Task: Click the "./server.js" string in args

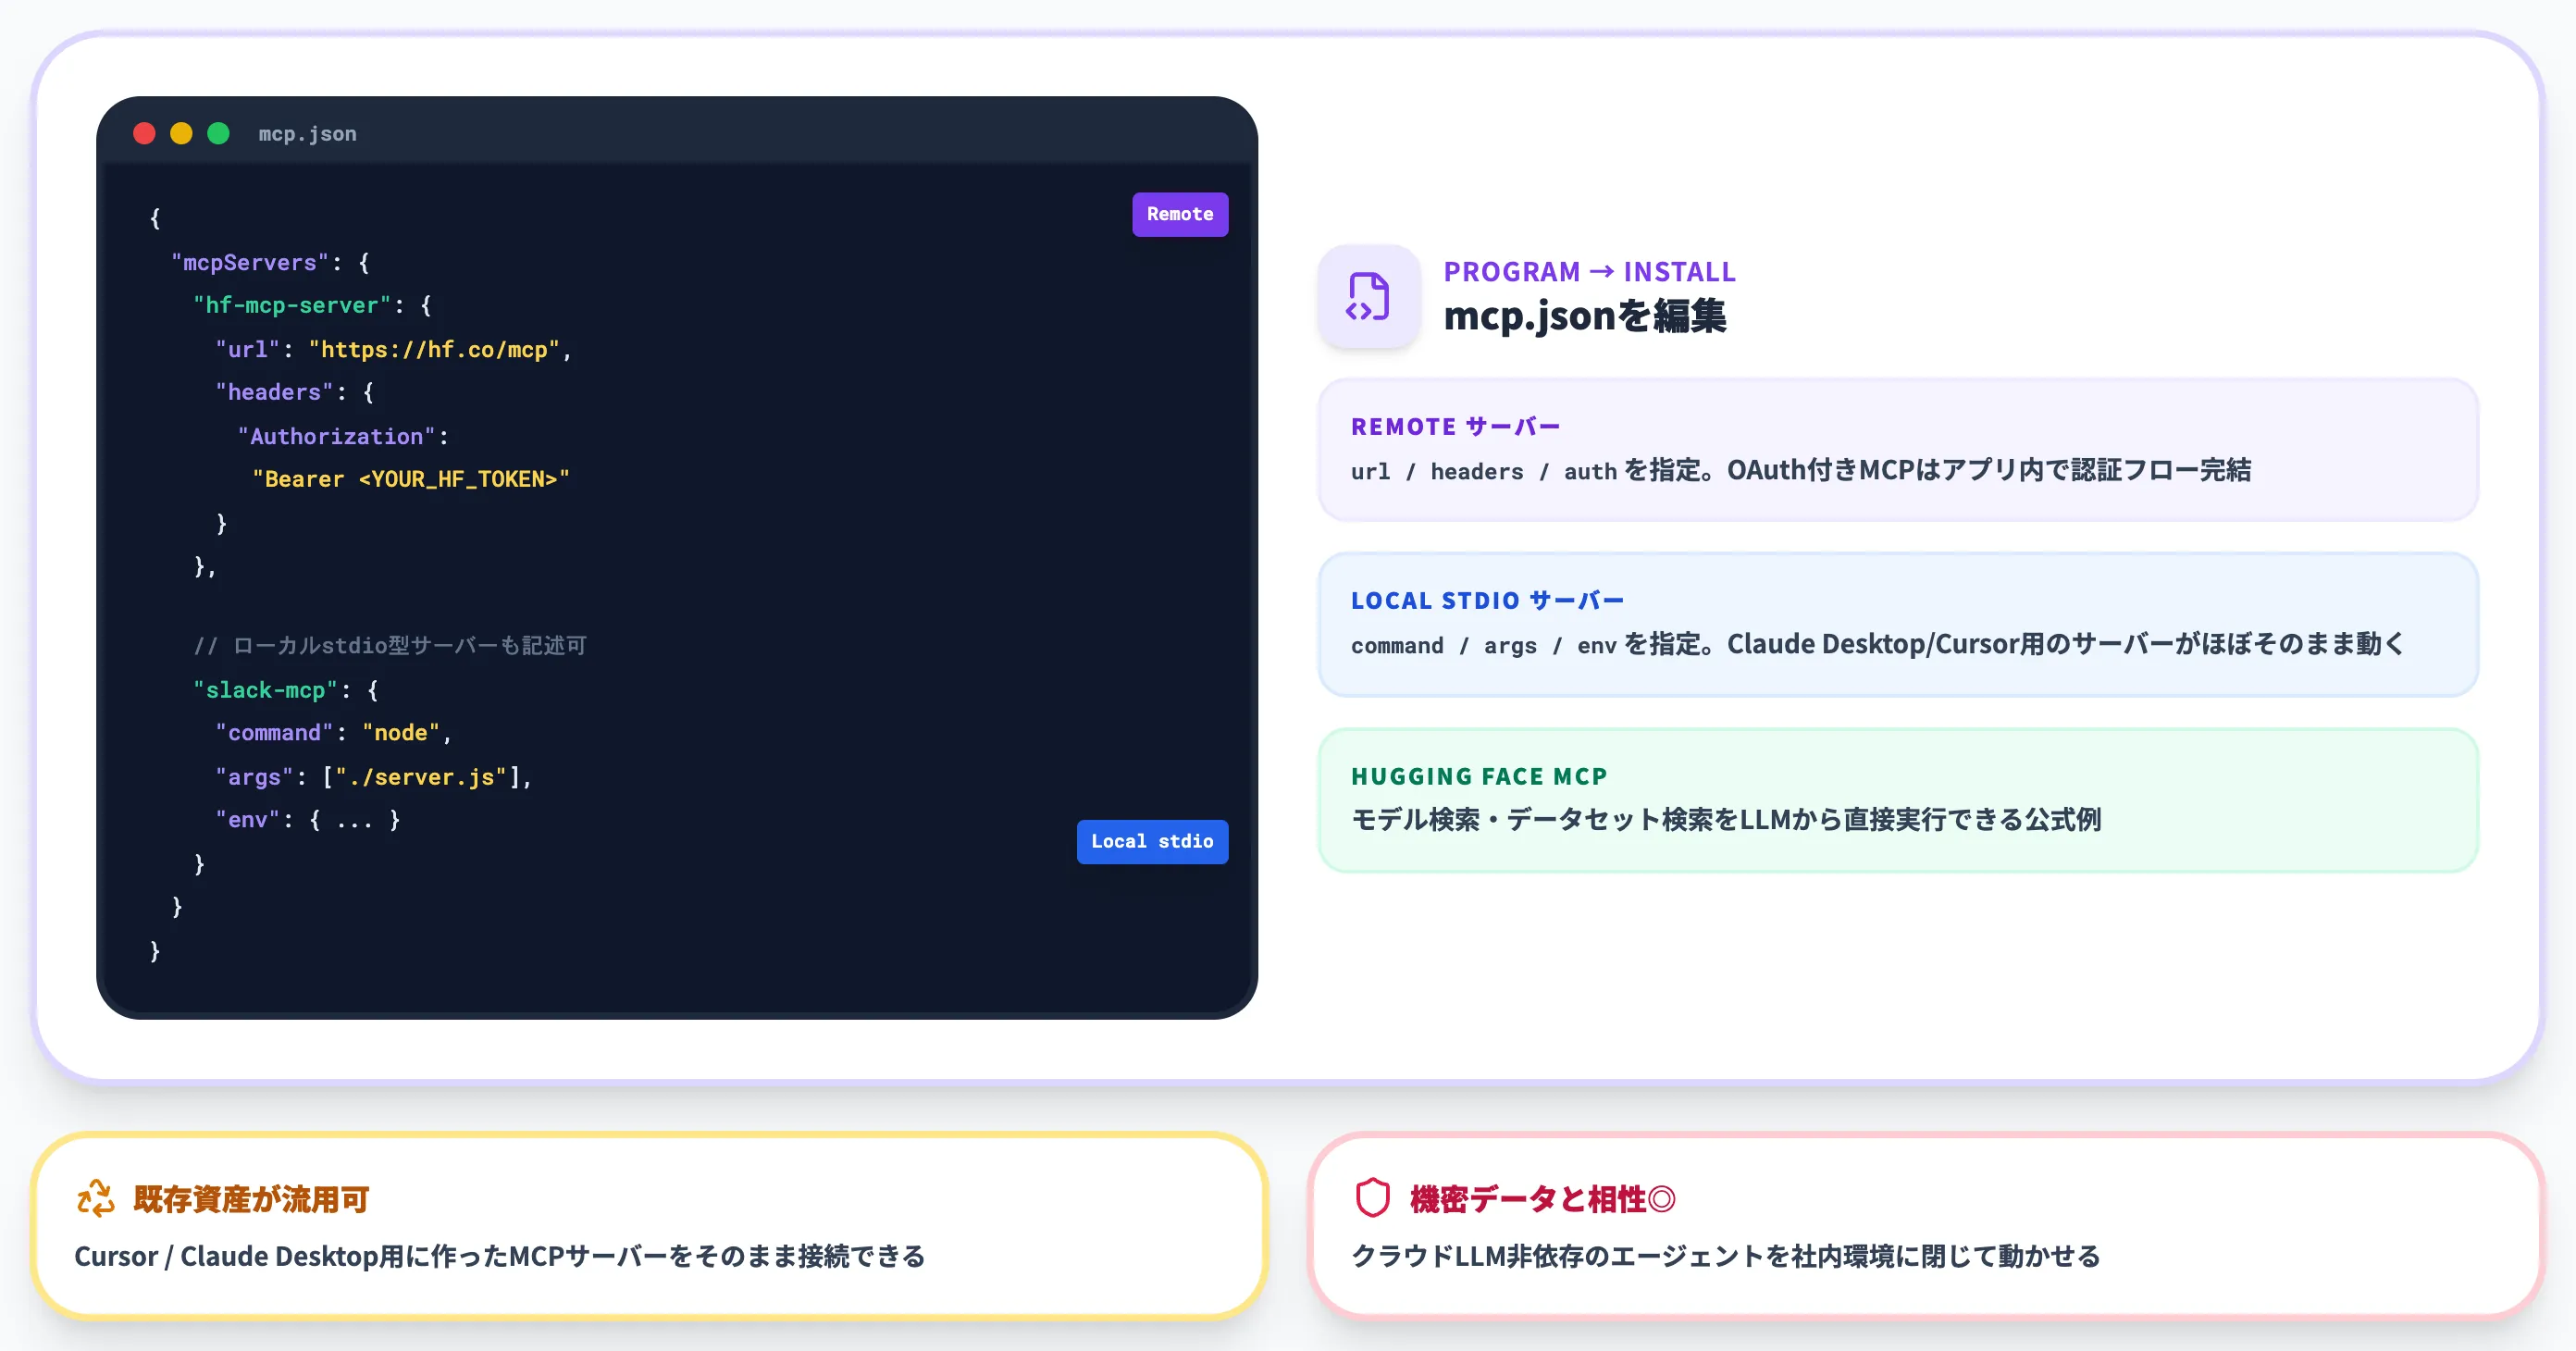Action: (x=421, y=777)
